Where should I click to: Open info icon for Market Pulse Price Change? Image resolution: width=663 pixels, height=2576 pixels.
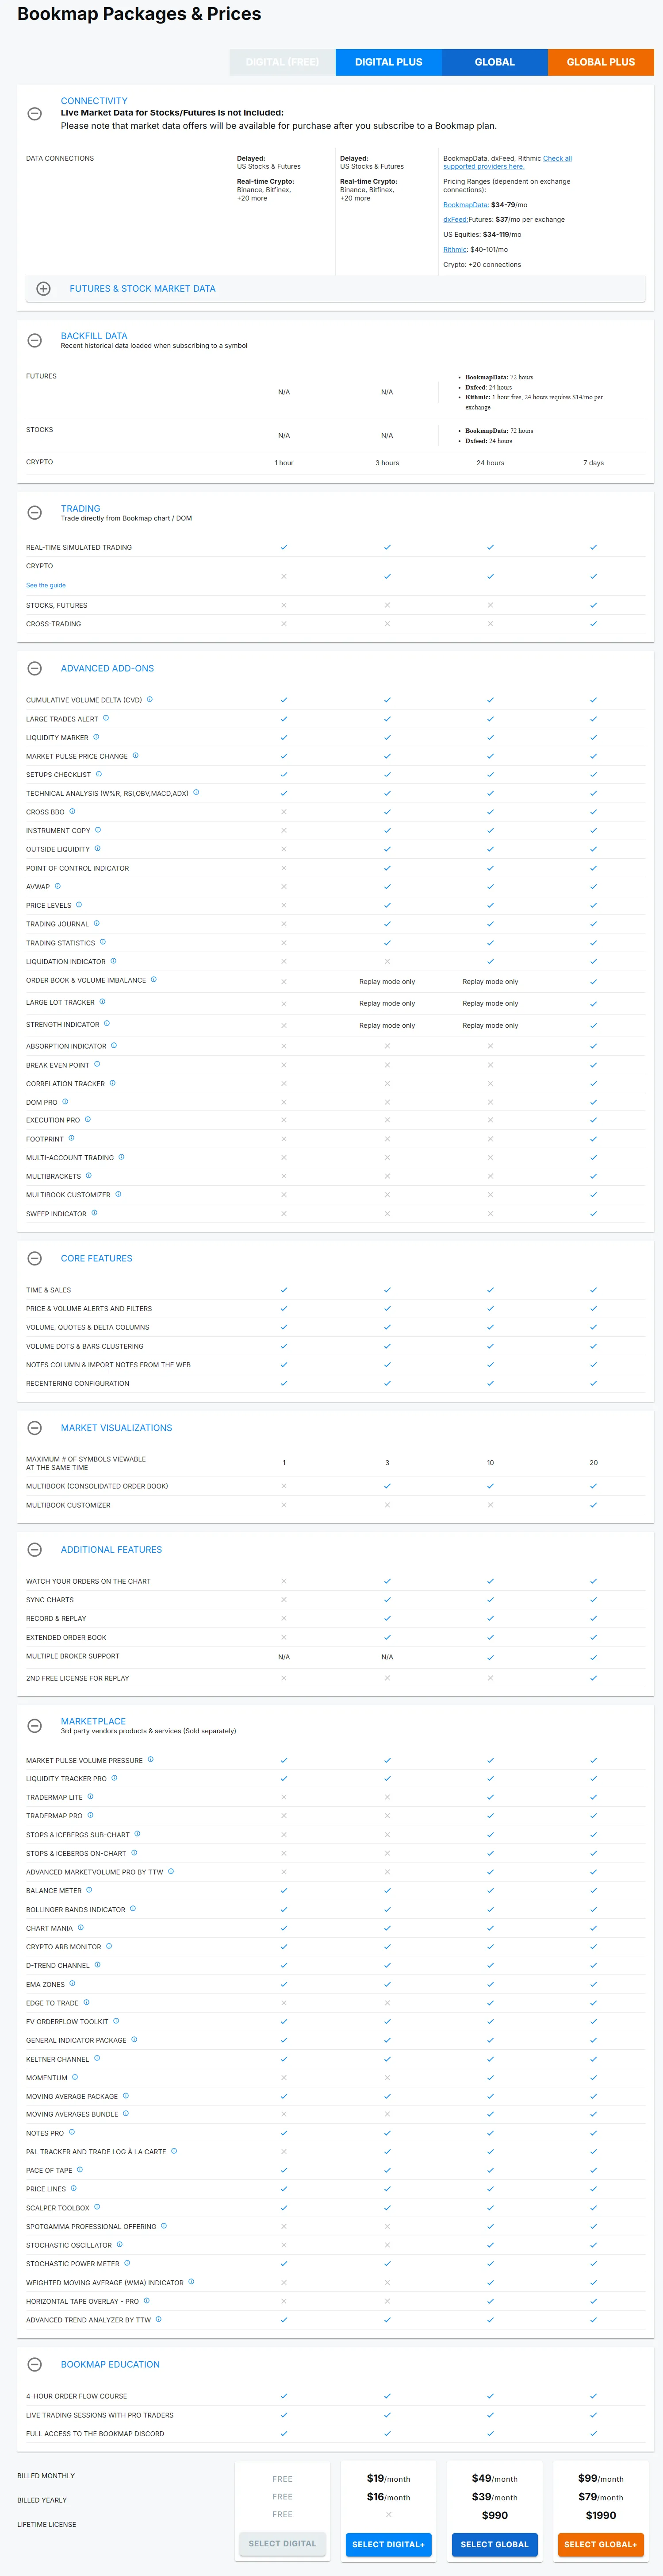tap(135, 755)
